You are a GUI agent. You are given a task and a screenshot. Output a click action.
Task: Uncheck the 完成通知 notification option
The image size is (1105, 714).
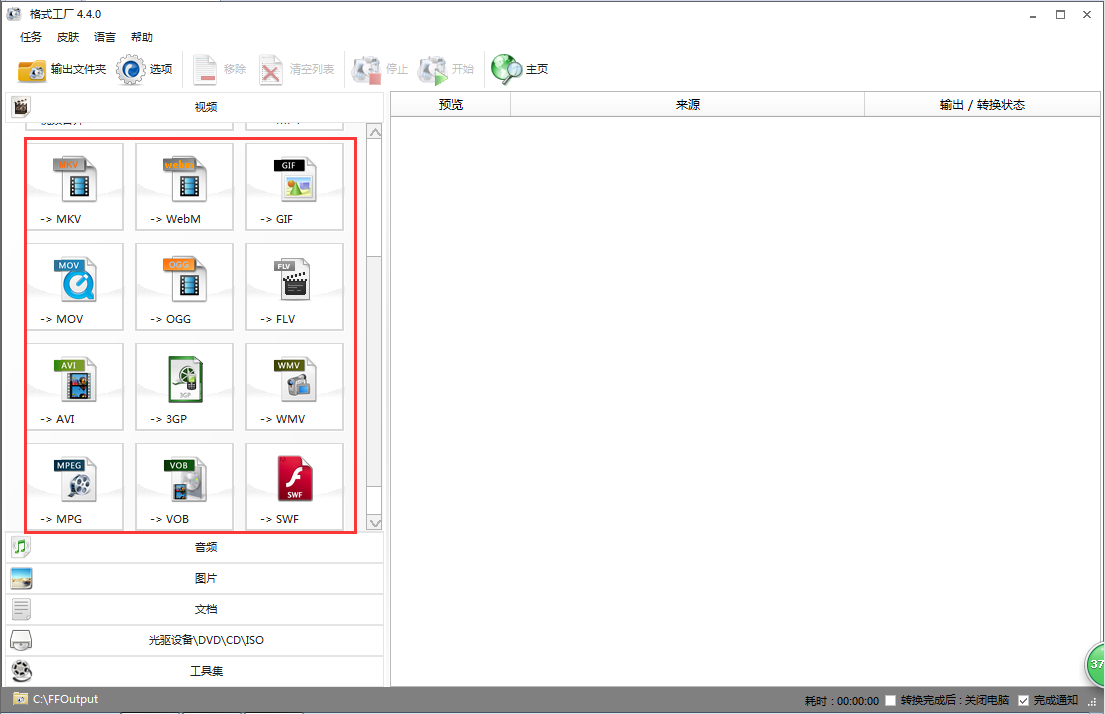click(1022, 700)
